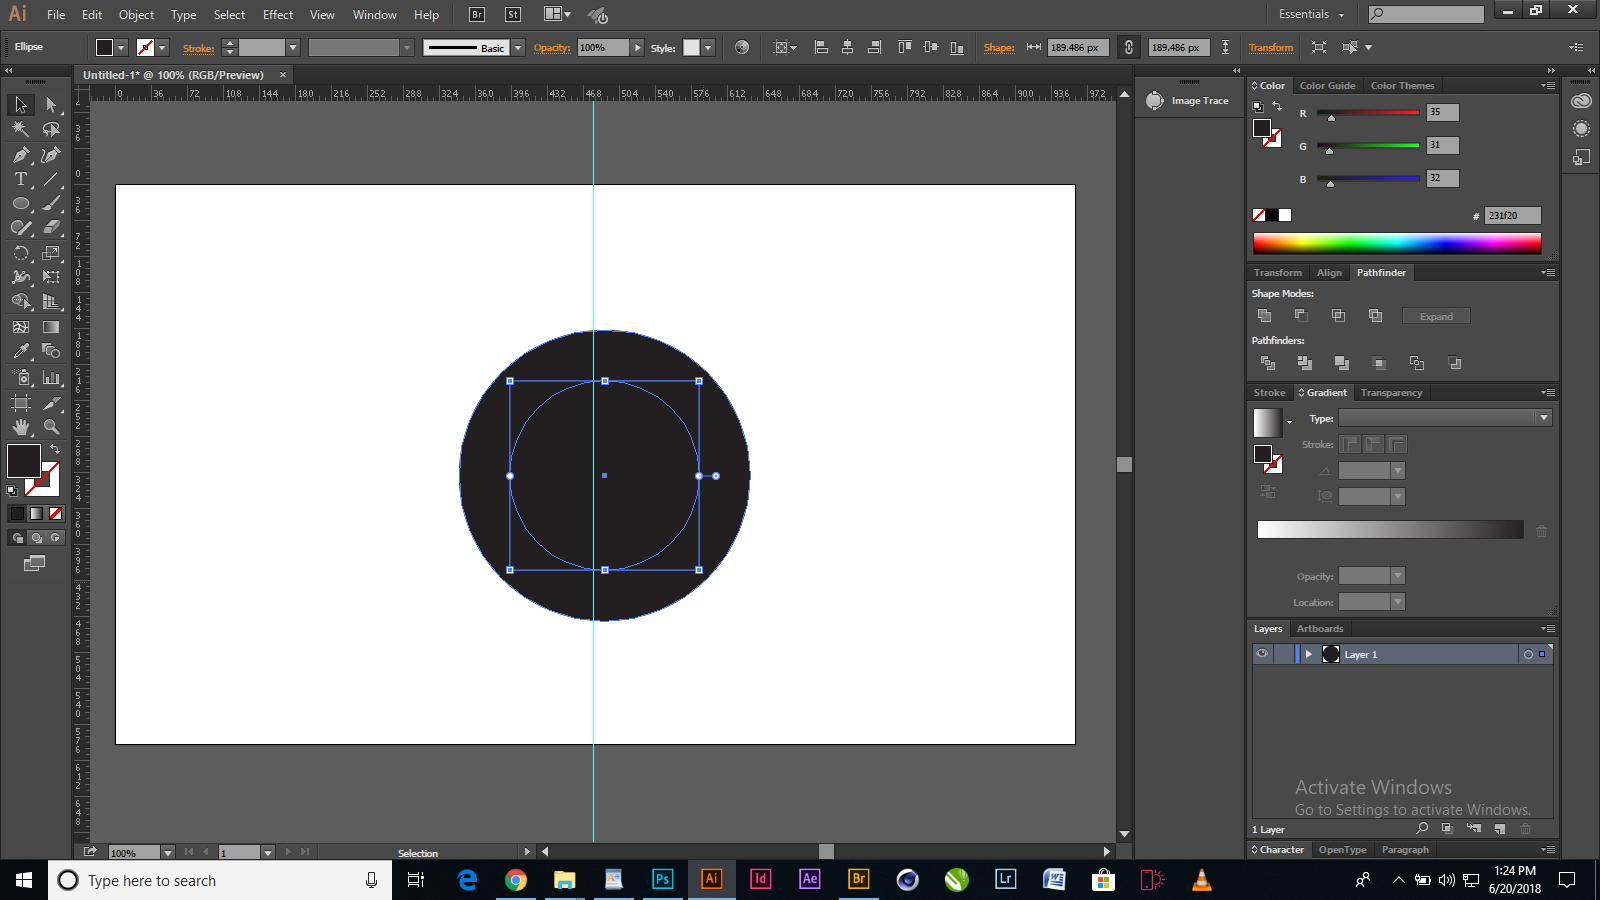This screenshot has height=900, width=1600.
Task: Select the Type tool
Action: coord(21,180)
